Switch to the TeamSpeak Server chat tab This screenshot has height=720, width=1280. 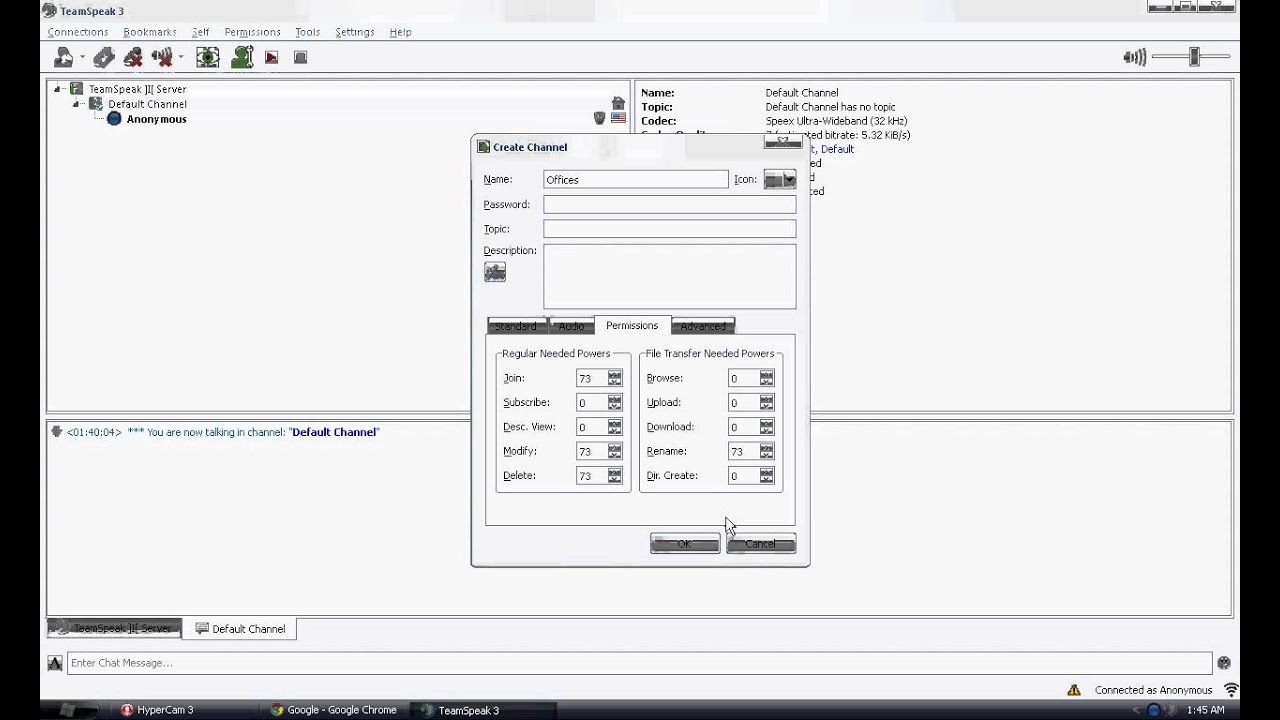click(115, 628)
